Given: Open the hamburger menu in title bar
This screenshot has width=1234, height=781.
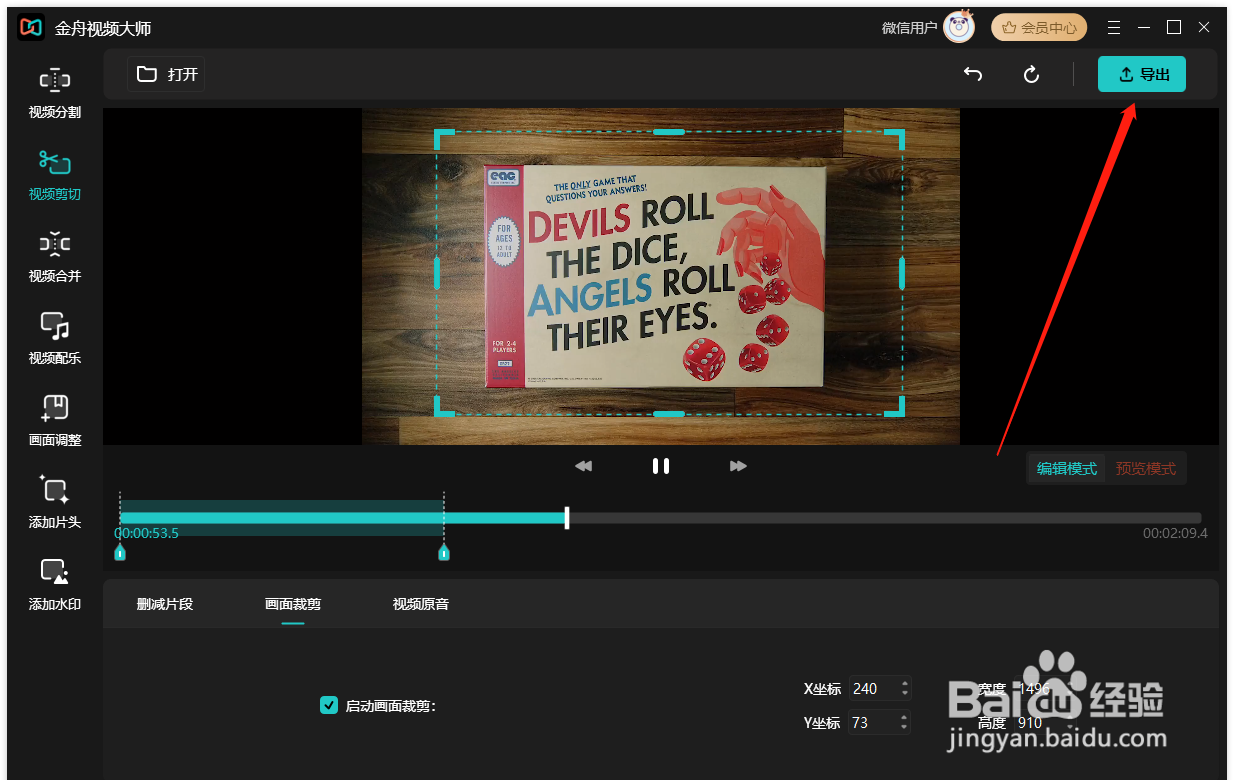Looking at the screenshot, I should point(1114,28).
